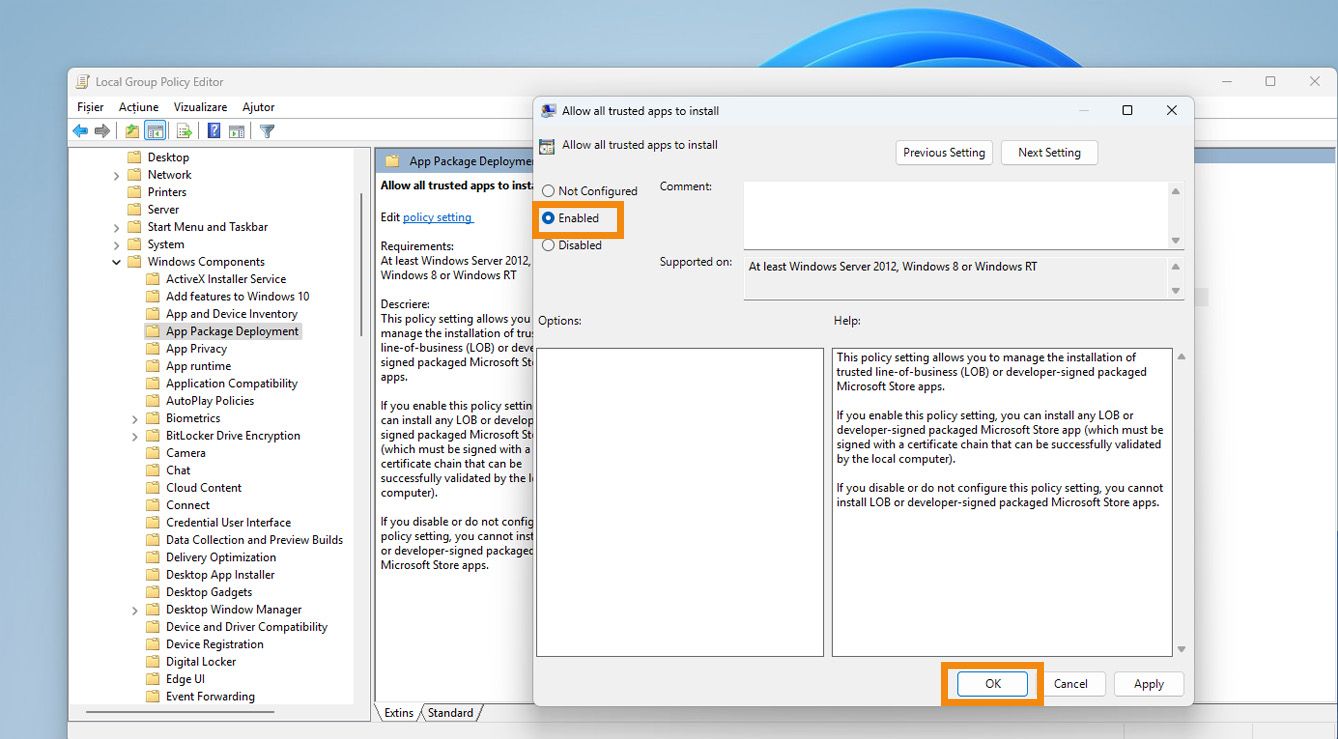Screen dimensions: 1338x739
Task: Open Help with the question mark icon
Action: [214, 131]
